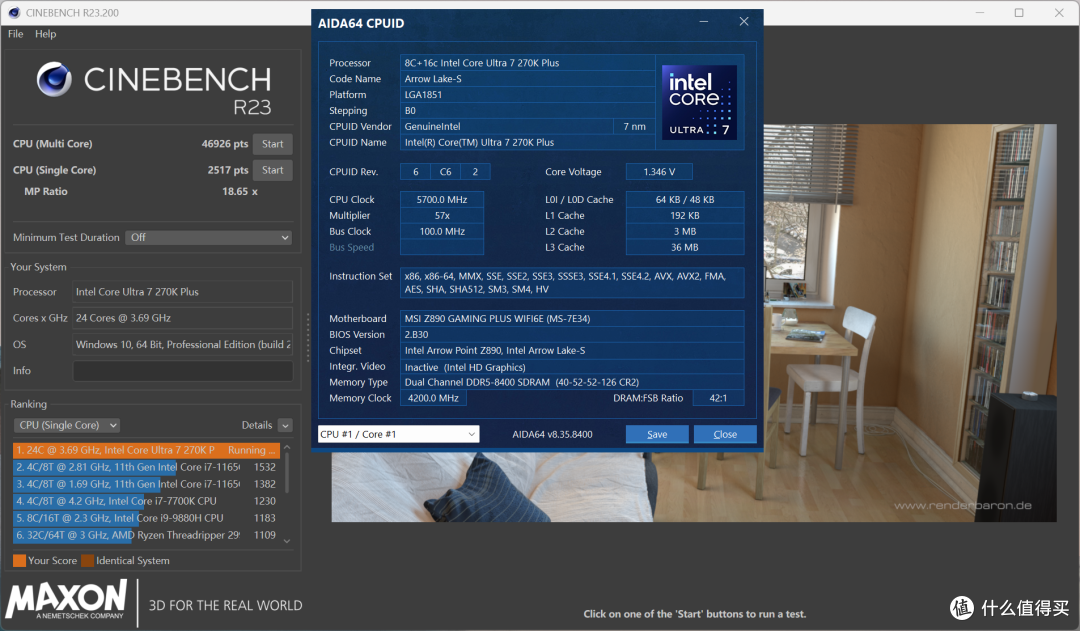Minimize the AIDA64 CPUID window

[x=704, y=22]
